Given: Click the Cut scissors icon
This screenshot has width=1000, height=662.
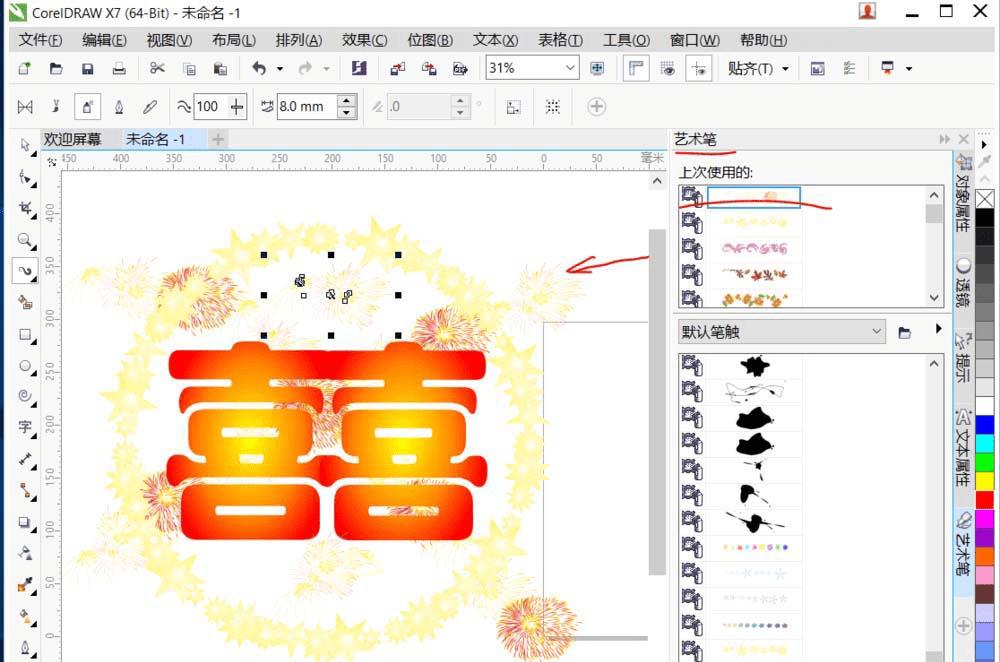Looking at the screenshot, I should pyautogui.click(x=157, y=68).
